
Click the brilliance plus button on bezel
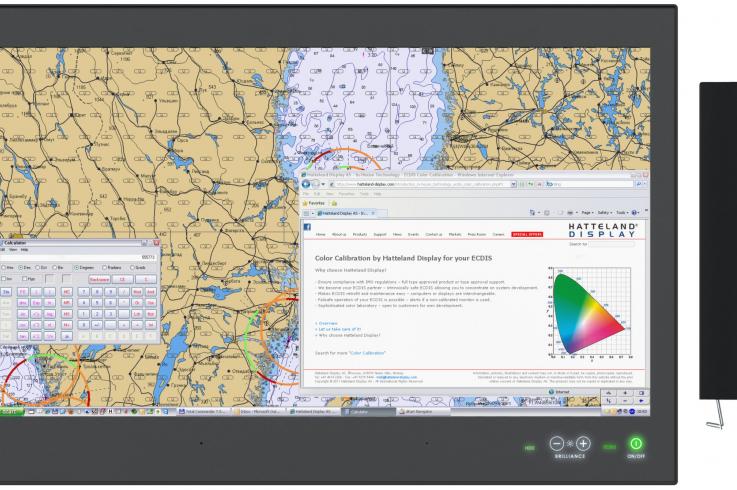tap(583, 443)
